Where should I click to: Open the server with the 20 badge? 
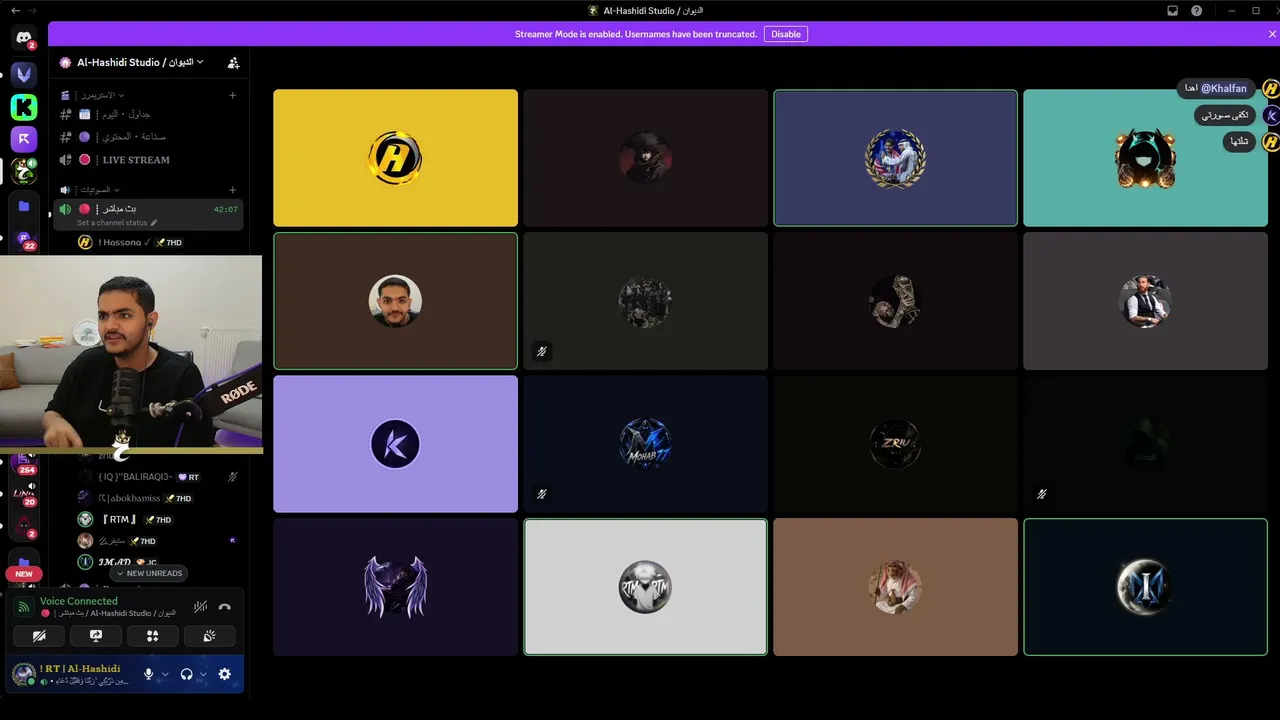[x=24, y=494]
